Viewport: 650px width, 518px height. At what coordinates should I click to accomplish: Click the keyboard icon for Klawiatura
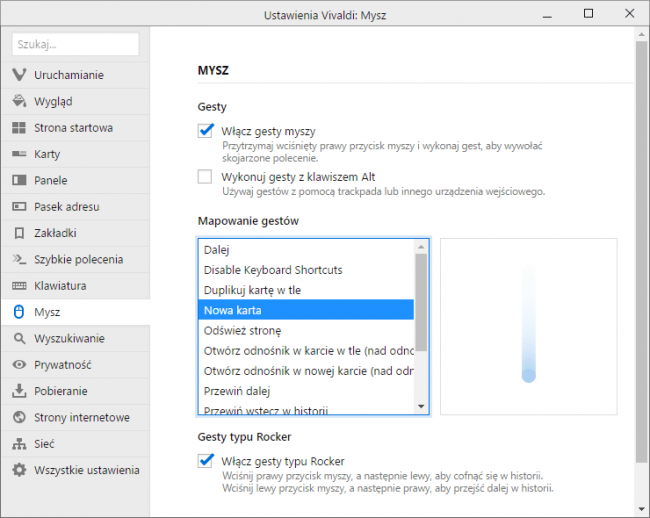click(19, 286)
